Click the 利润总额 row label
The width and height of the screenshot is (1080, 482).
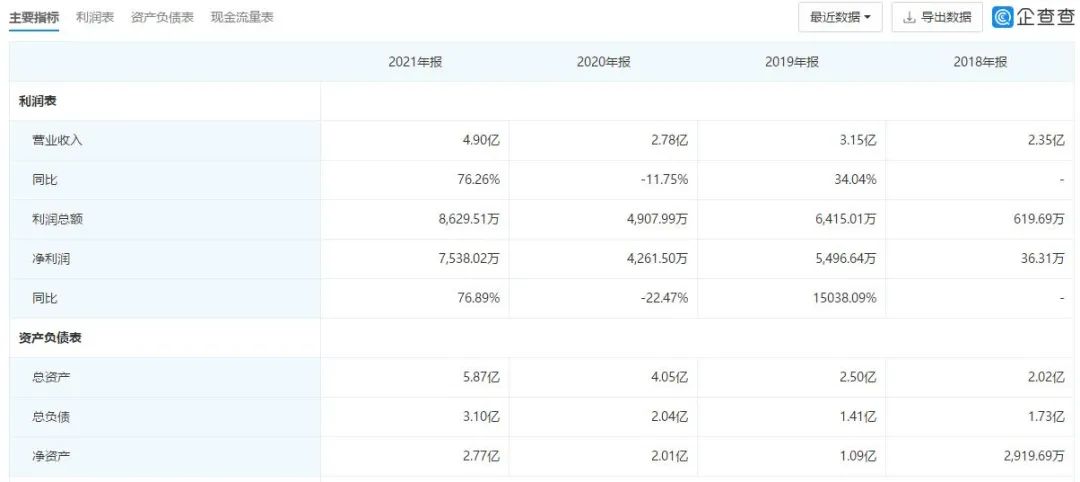coord(57,220)
